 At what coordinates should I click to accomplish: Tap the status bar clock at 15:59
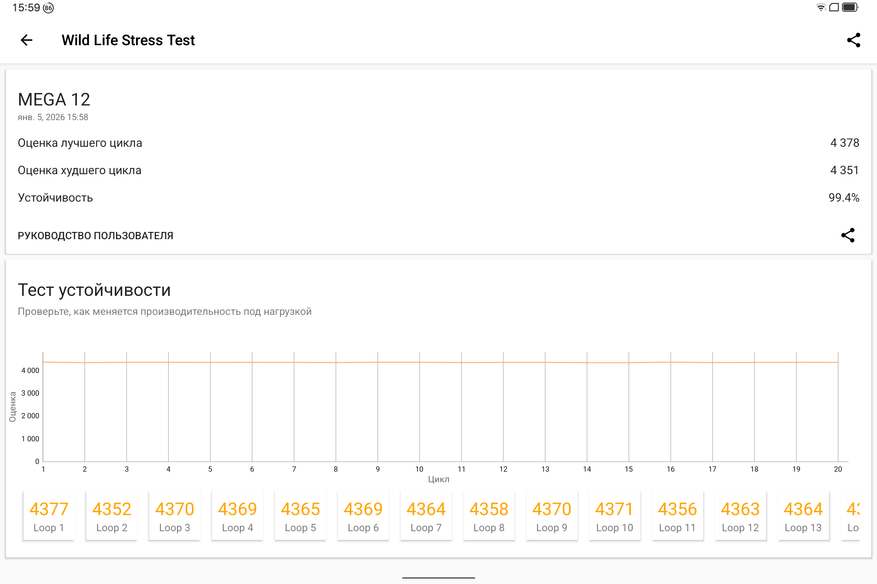tap(26, 8)
